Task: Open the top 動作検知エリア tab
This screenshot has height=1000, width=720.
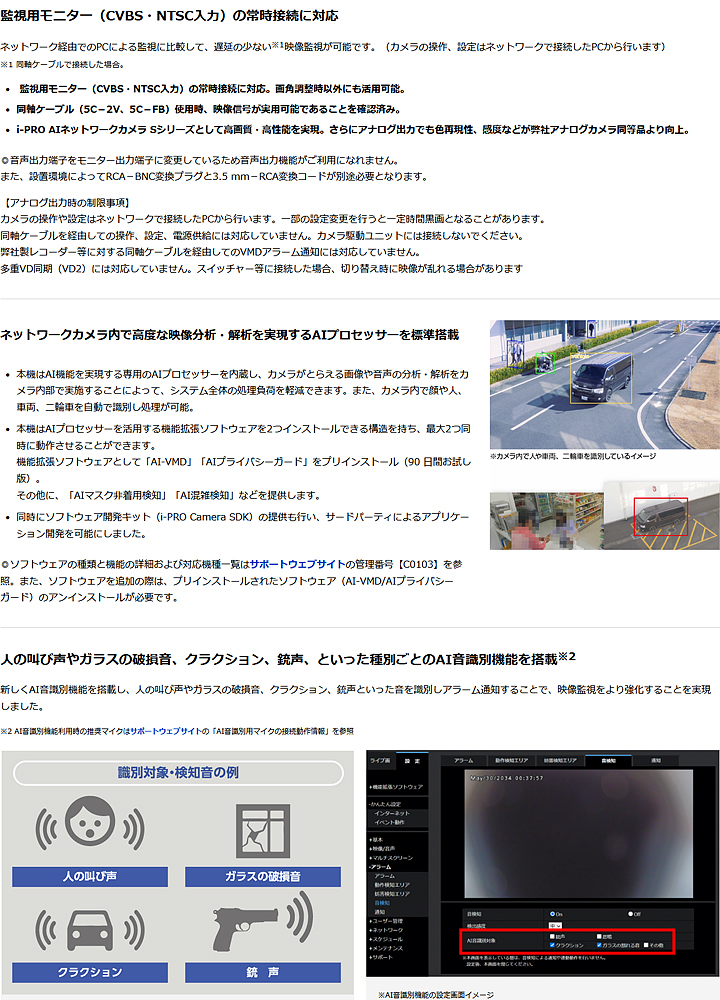Action: pos(511,760)
